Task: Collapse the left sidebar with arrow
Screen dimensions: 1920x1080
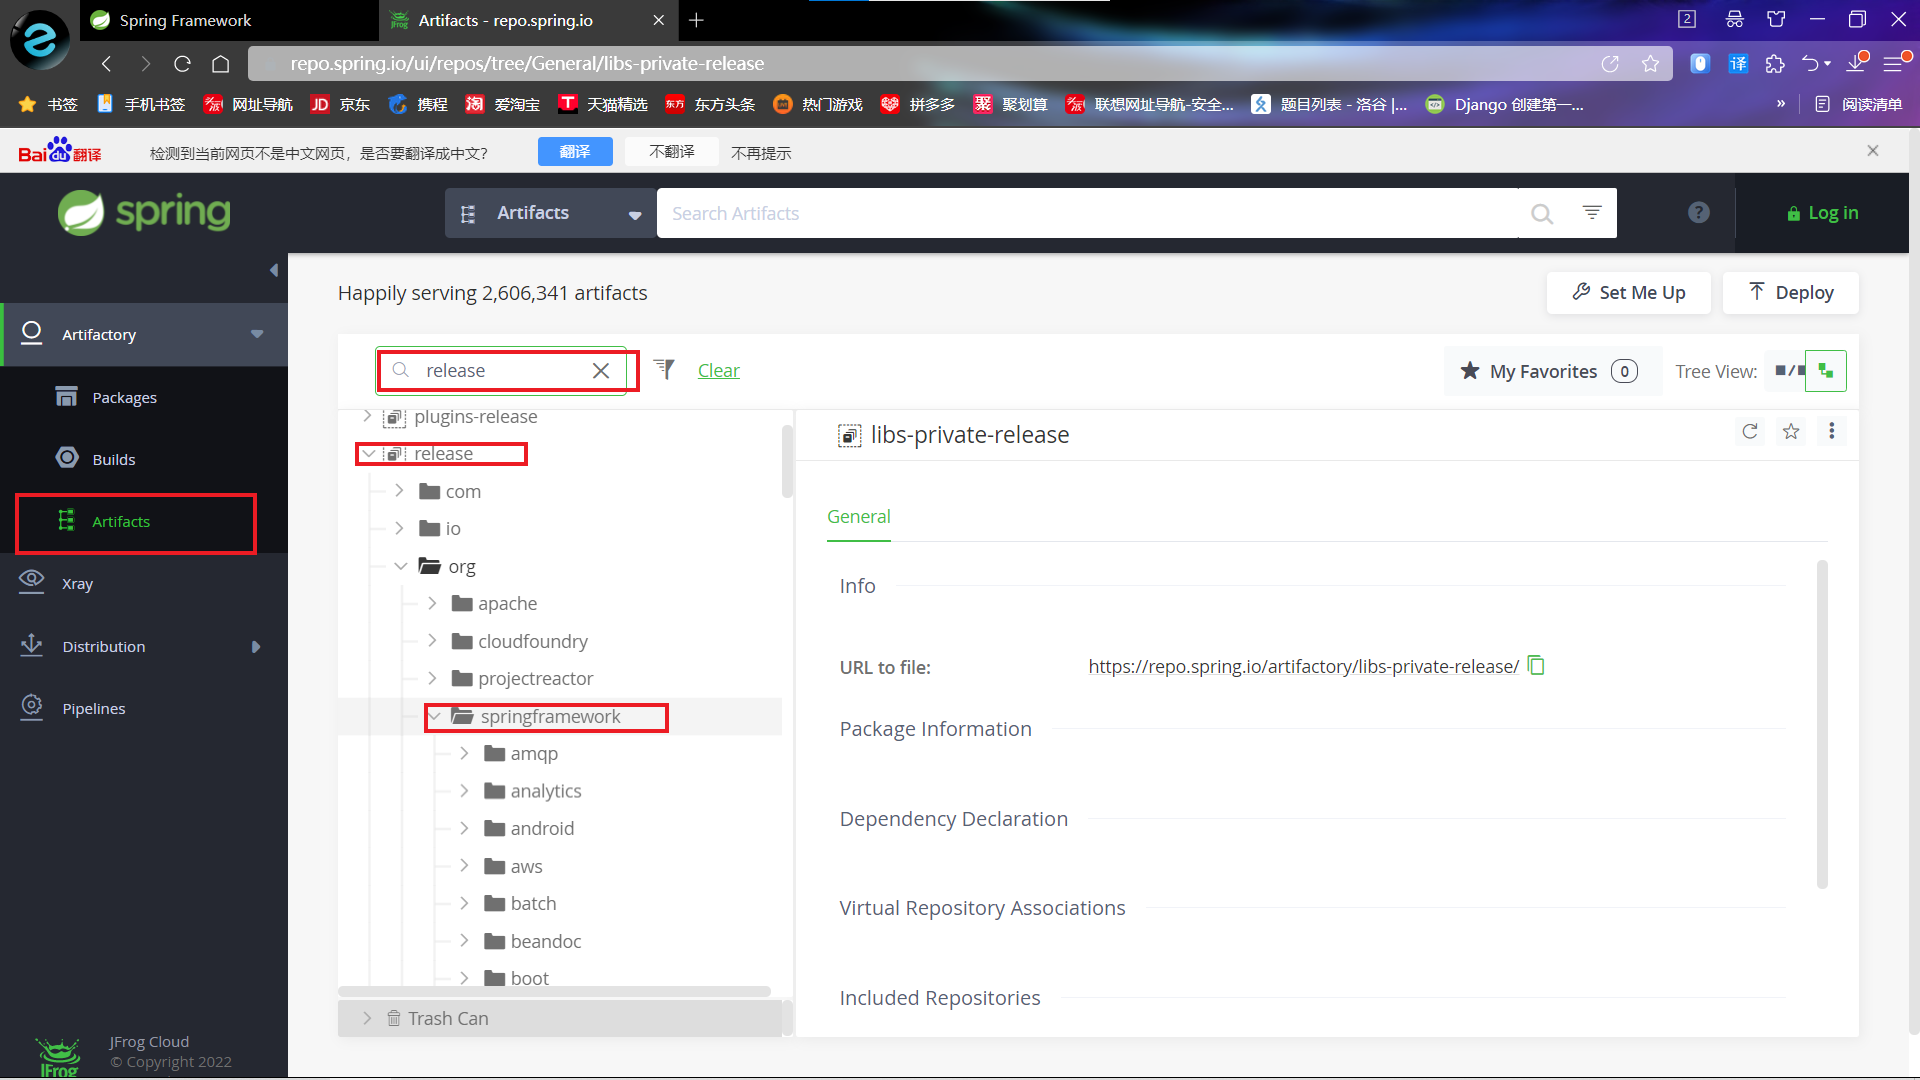Action: (274, 270)
